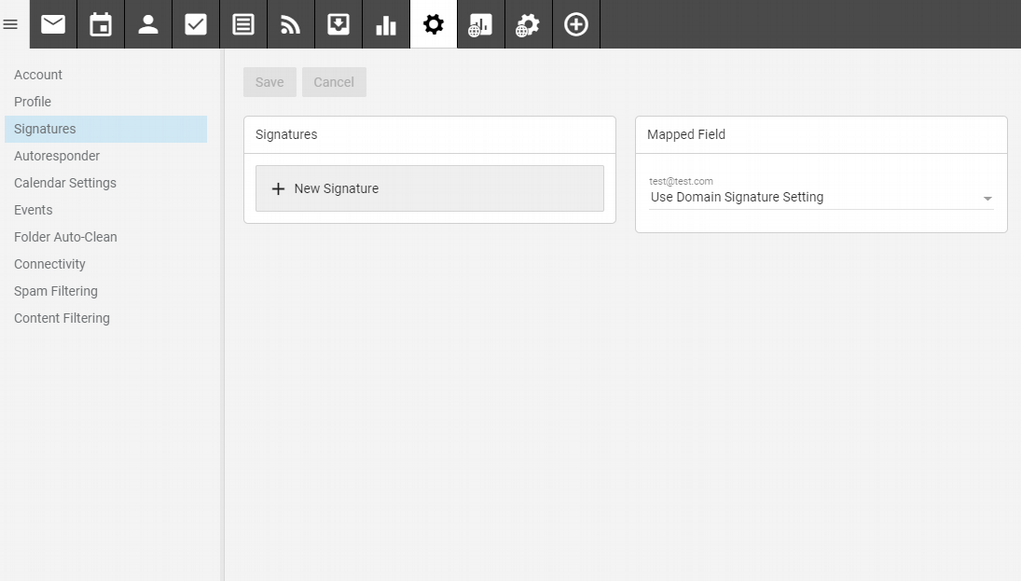Click the plus circle icon in toolbar
This screenshot has height=581, width=1021.
[576, 24]
